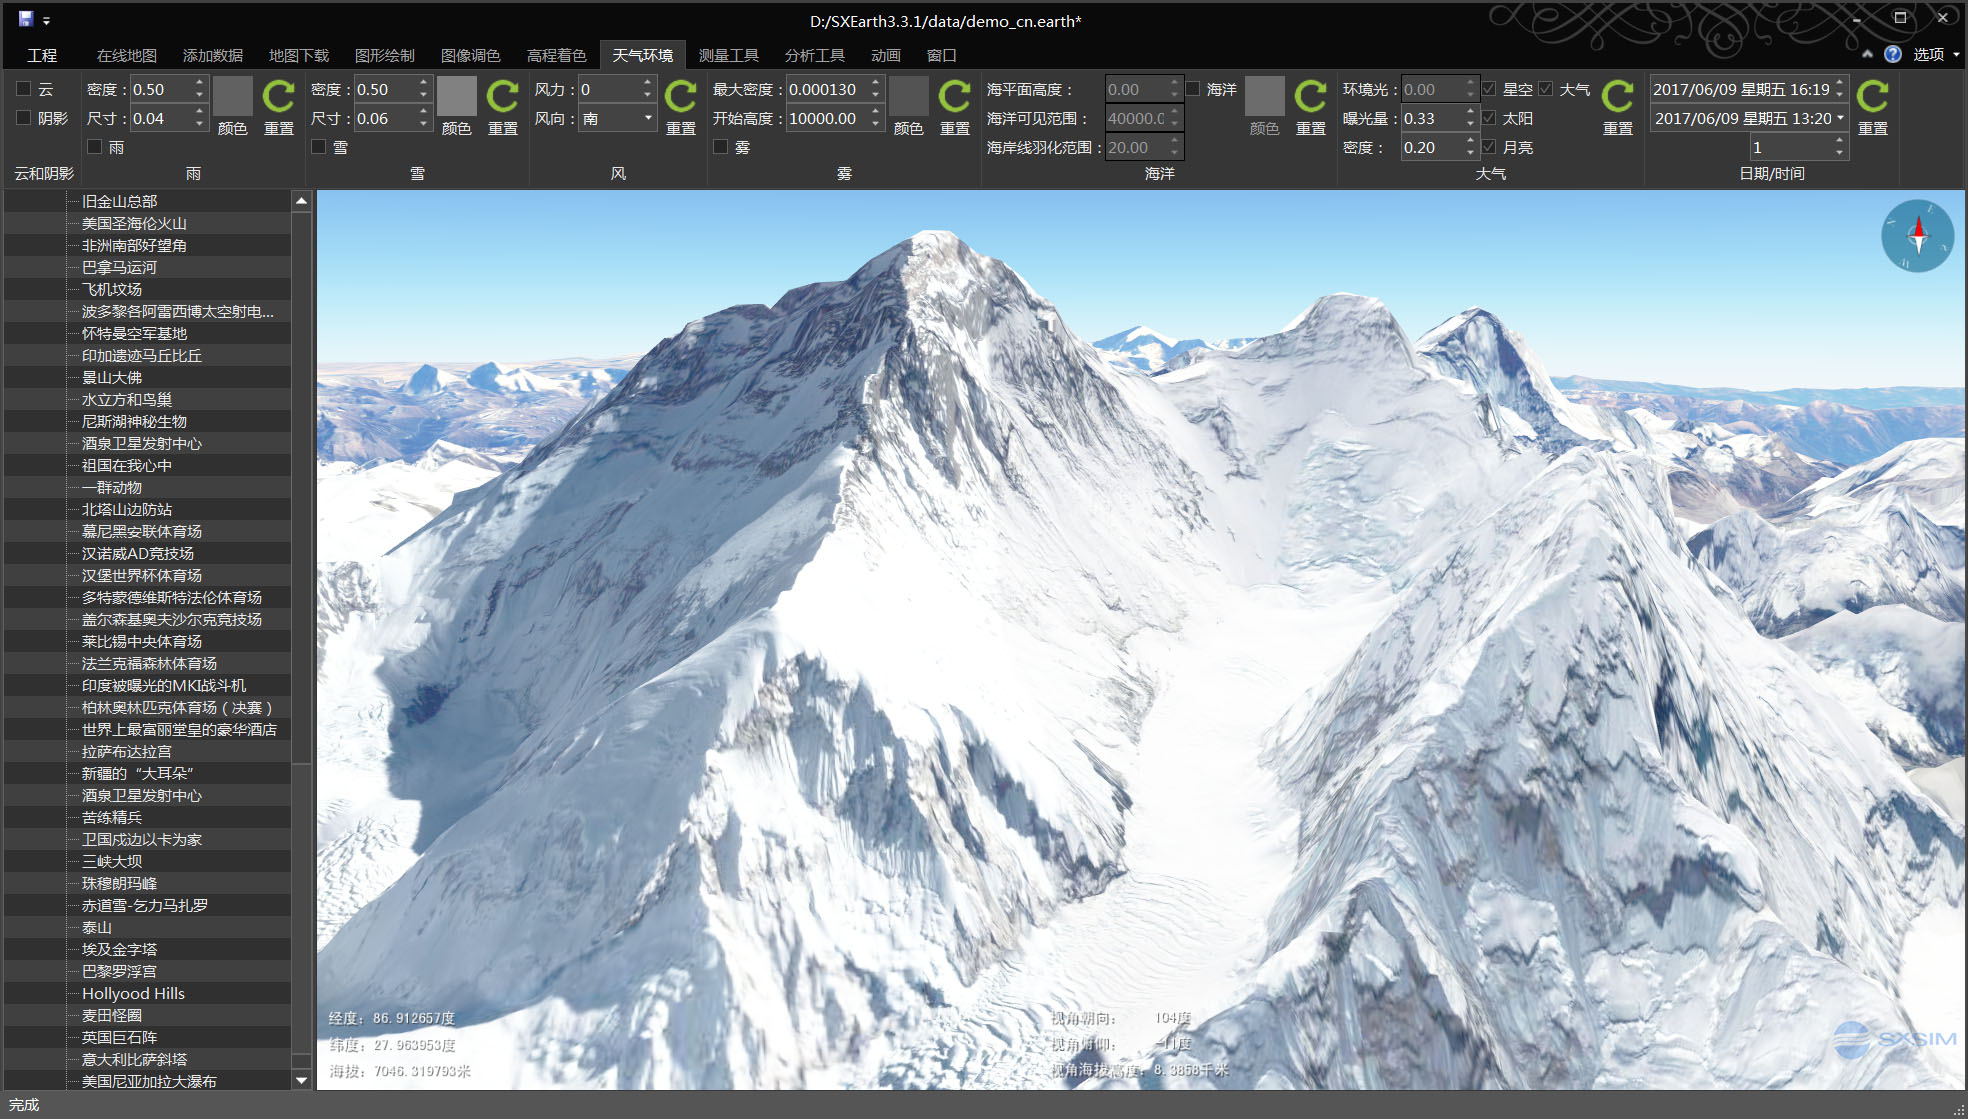Uncheck the 太阳 (sun) checkbox

pyautogui.click(x=1489, y=118)
